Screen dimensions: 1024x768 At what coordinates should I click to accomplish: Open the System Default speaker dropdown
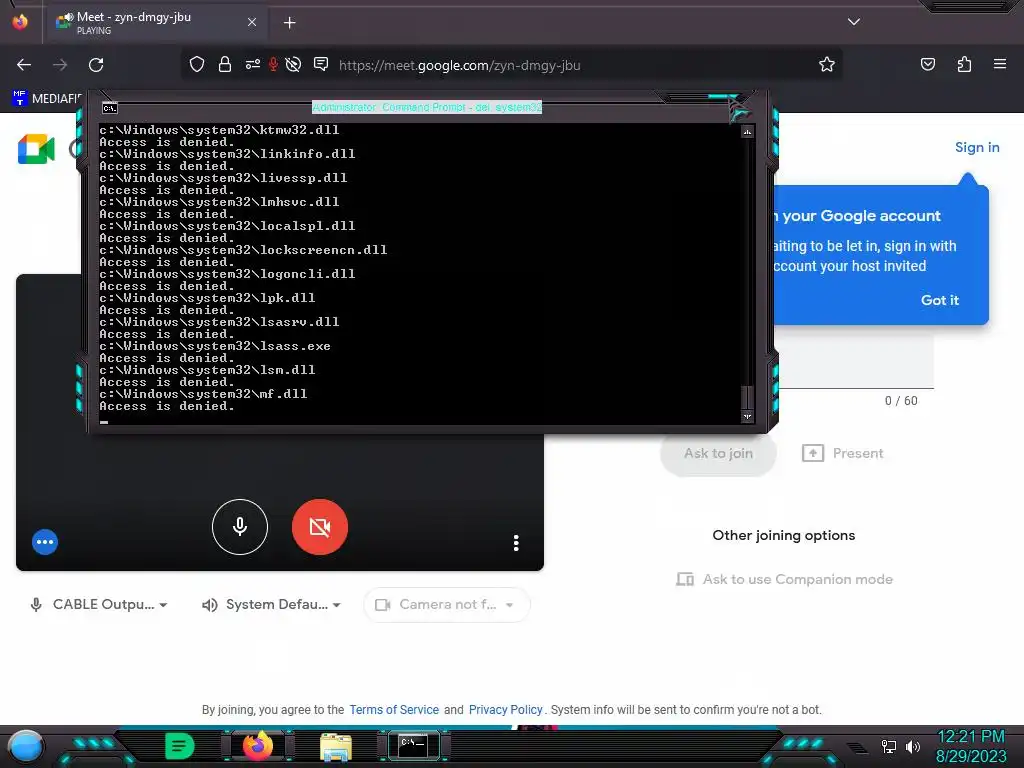point(272,605)
